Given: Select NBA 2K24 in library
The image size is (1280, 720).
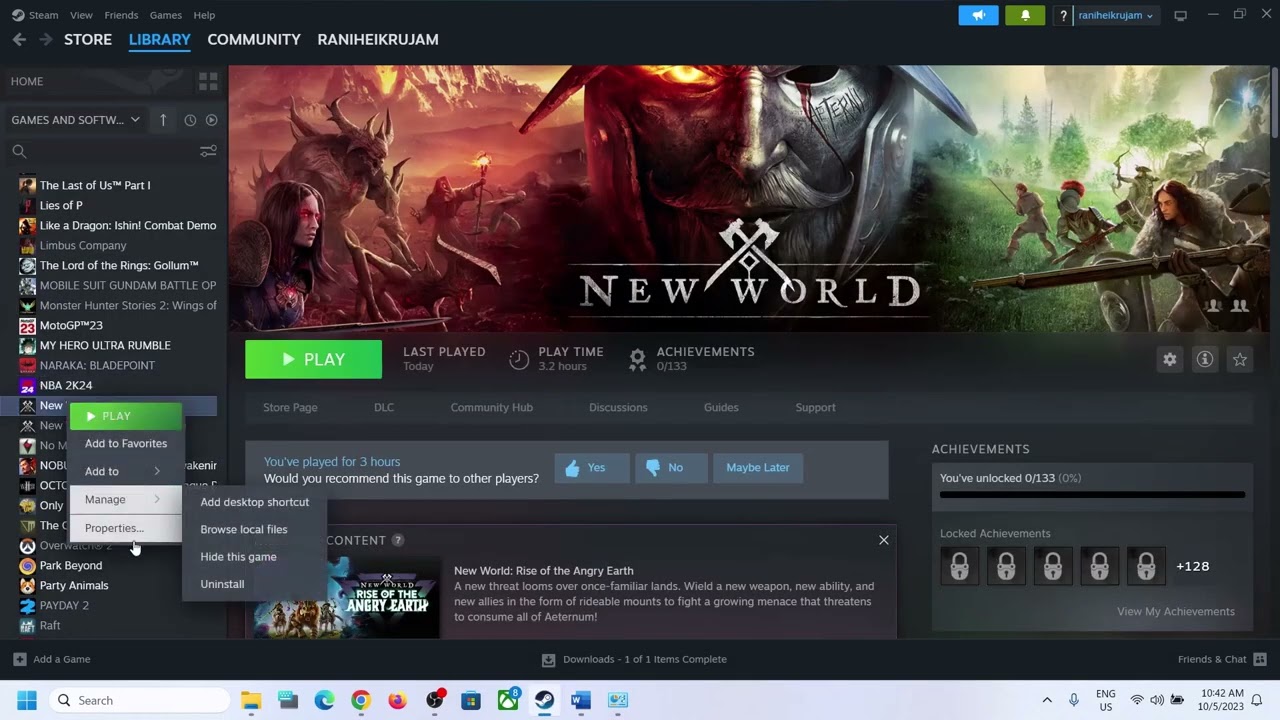Looking at the screenshot, I should click(66, 385).
